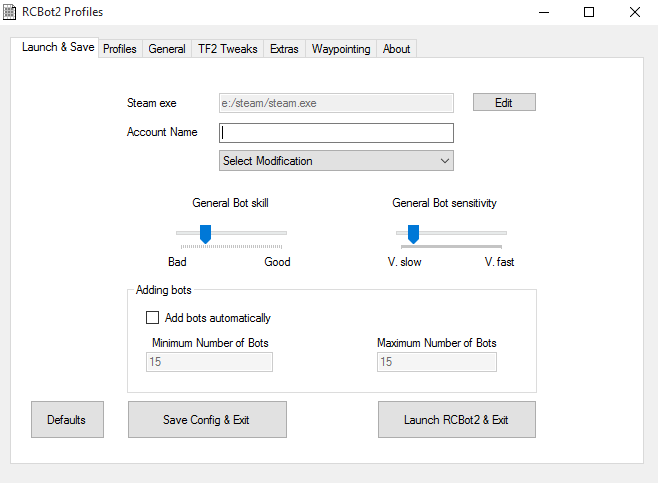Select the Extras tab
This screenshot has width=658, height=483.
click(284, 49)
